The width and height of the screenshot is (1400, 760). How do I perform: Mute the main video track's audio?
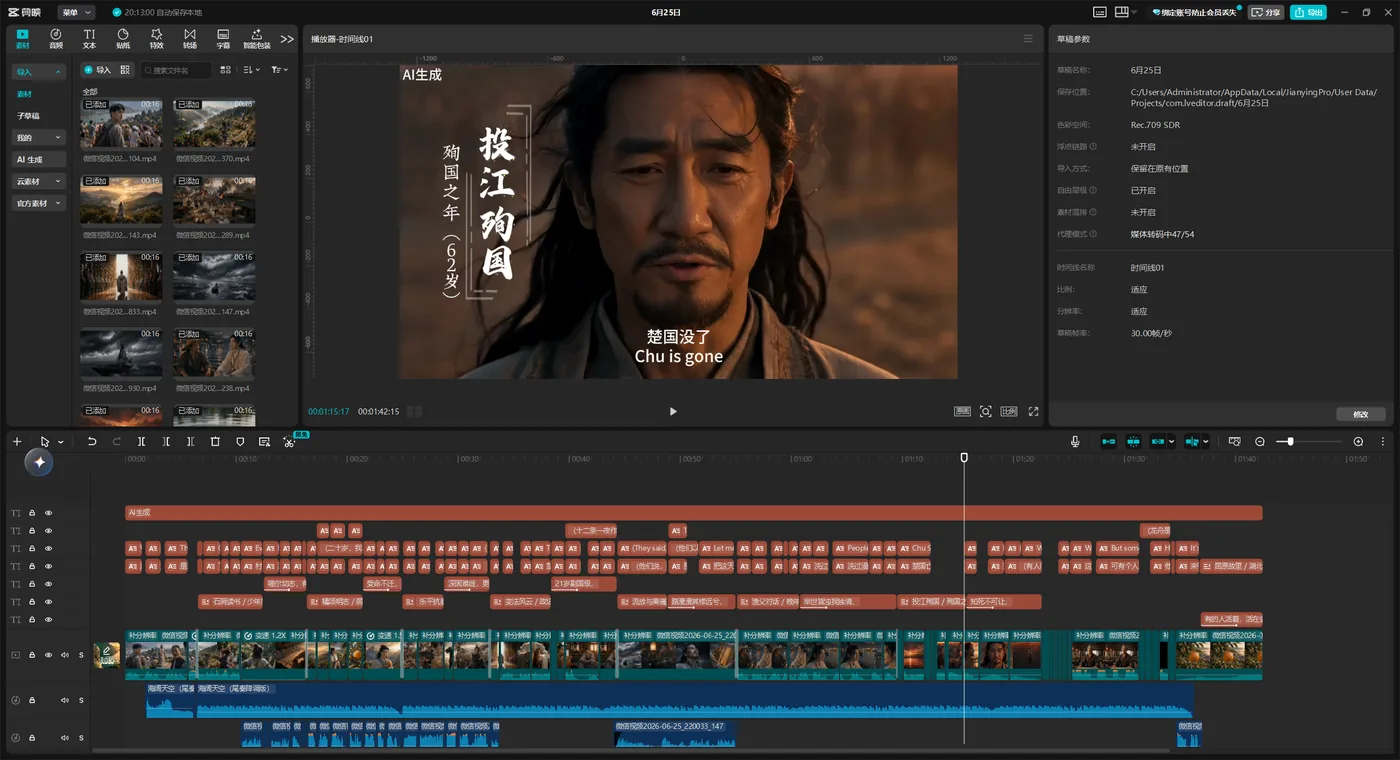65,655
